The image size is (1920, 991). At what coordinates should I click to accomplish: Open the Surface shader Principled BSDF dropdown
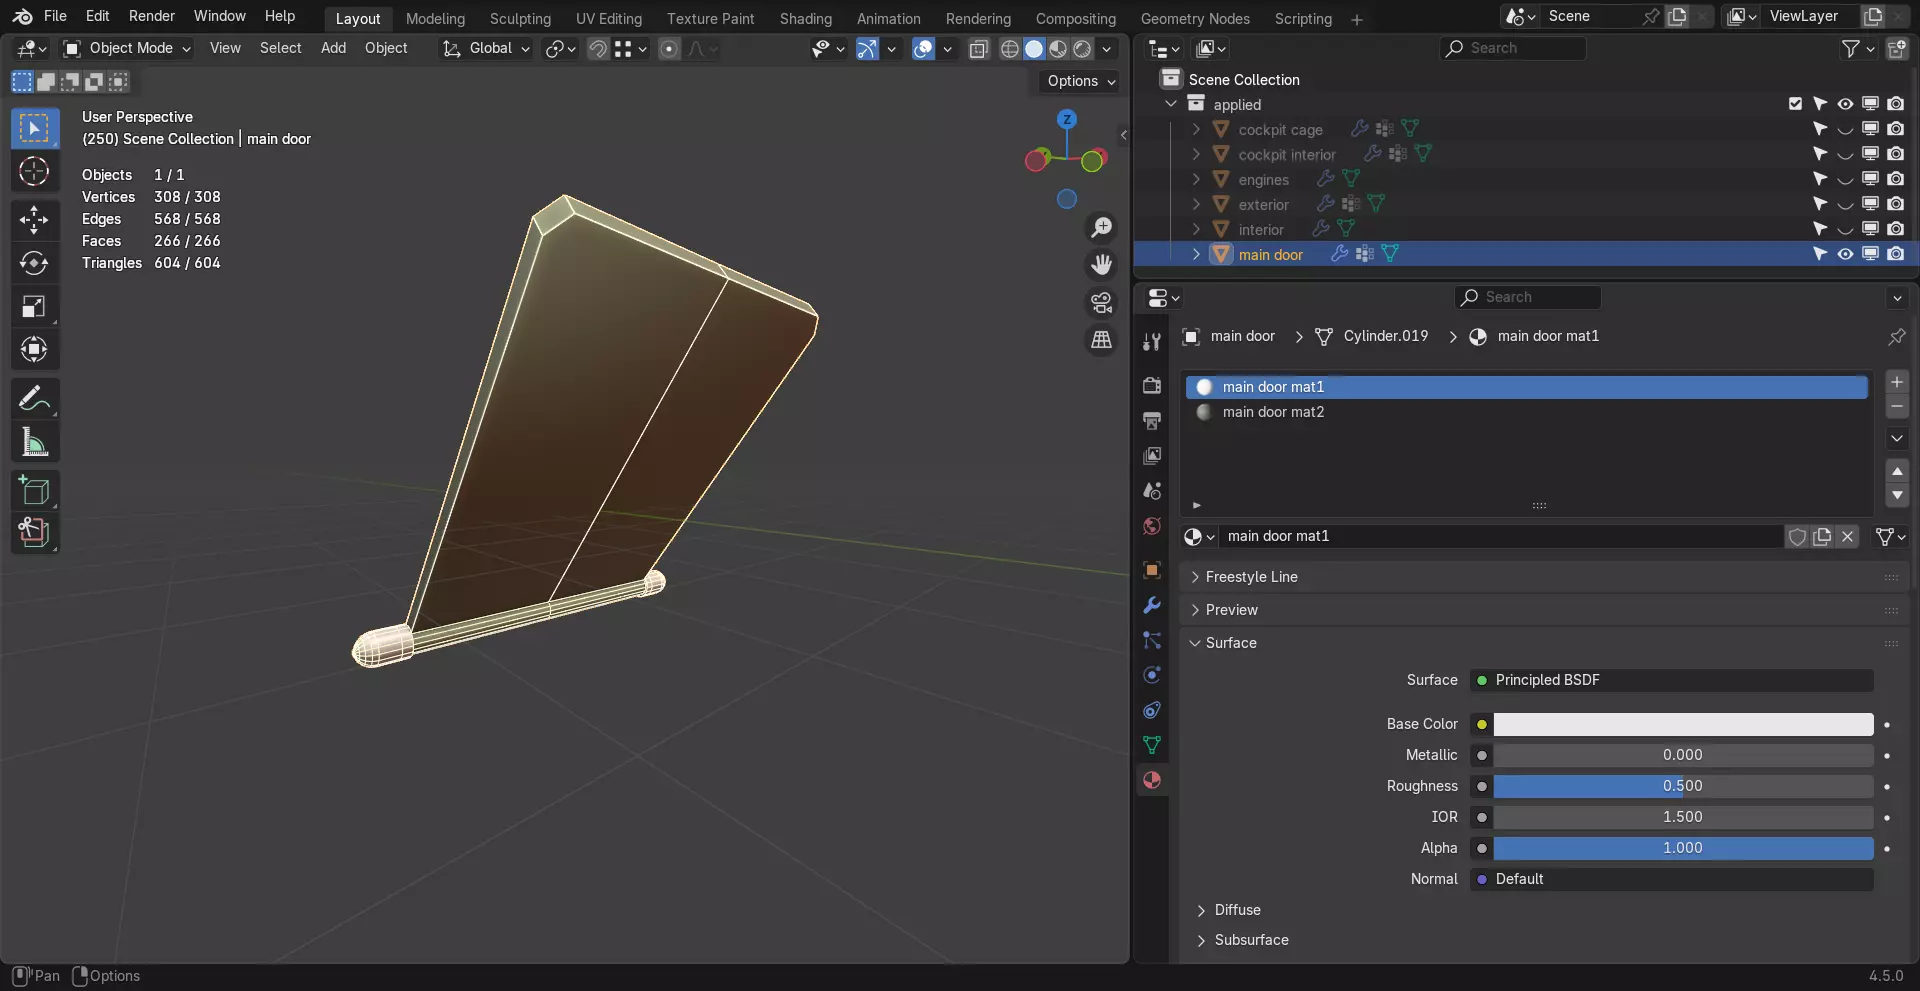pyautogui.click(x=1671, y=680)
